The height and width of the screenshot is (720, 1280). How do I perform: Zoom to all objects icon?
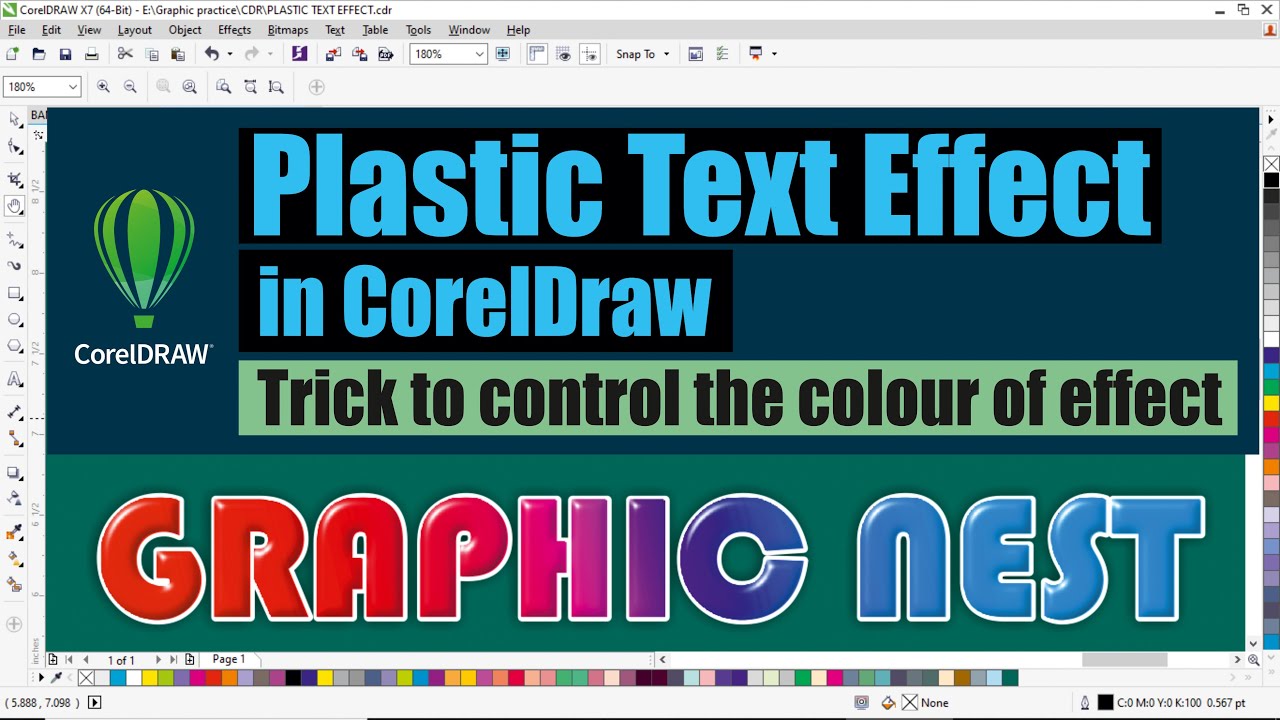click(x=190, y=87)
